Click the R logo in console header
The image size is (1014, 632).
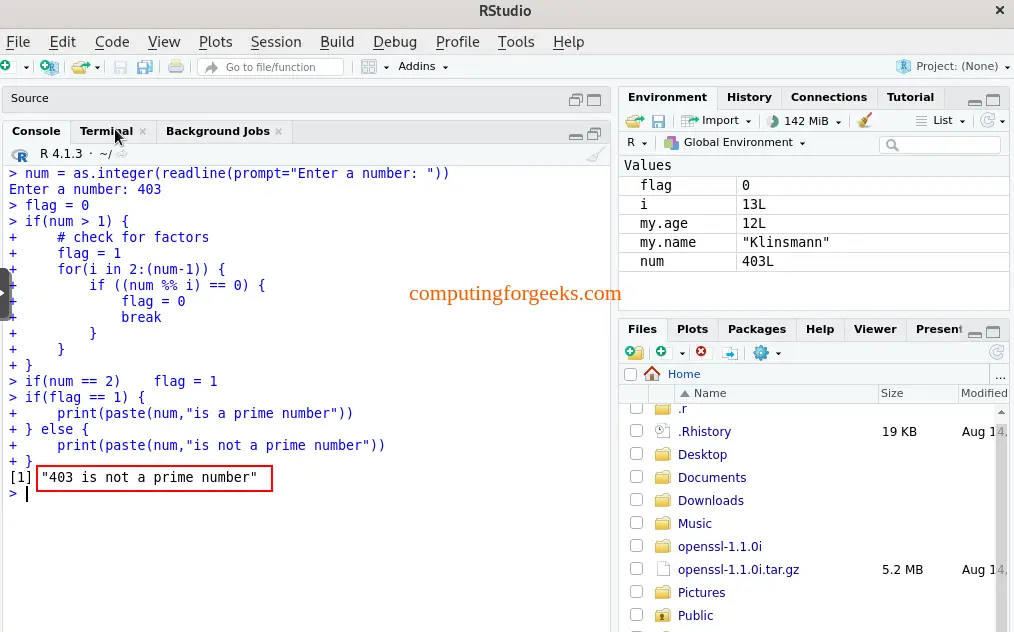point(20,155)
